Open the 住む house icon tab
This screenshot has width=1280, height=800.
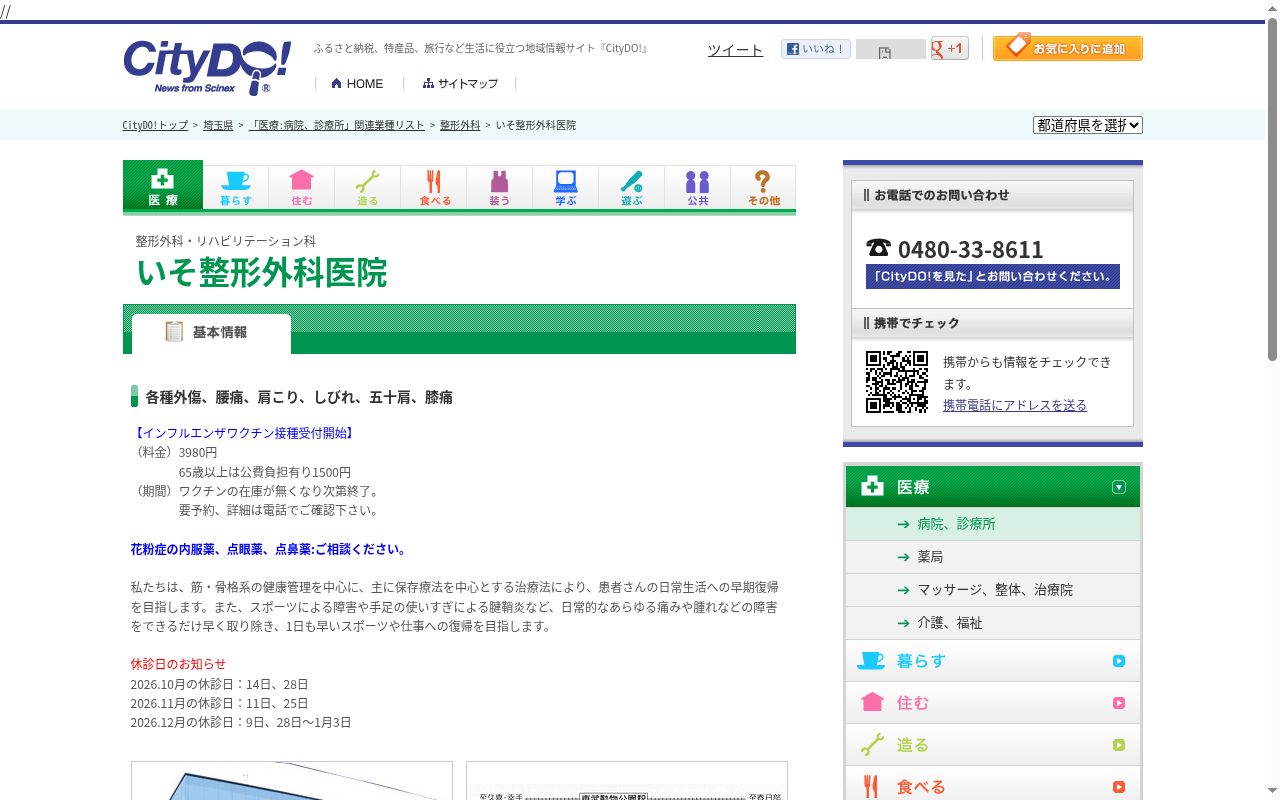point(302,187)
